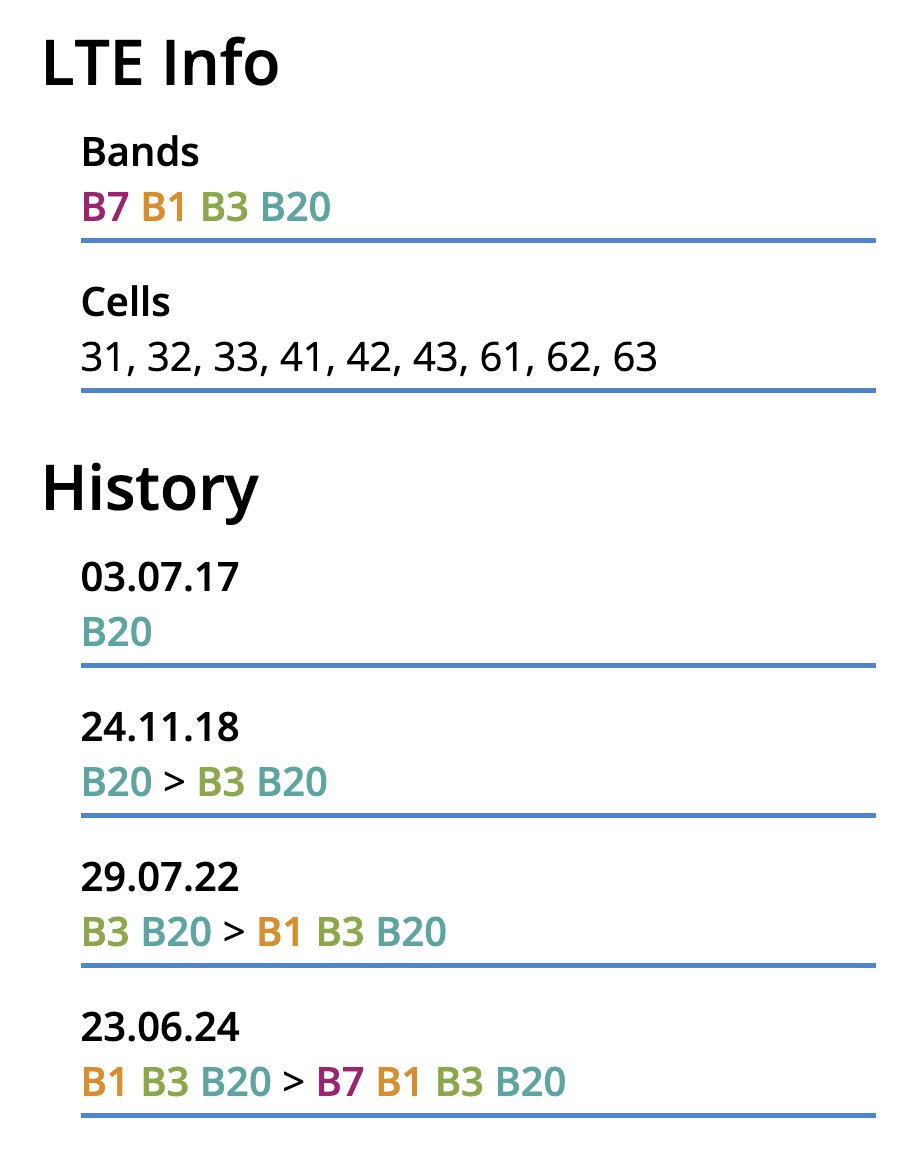The width and height of the screenshot is (908, 1154).
Task: Open the teal B20 tag under Bands
Action: coord(295,207)
